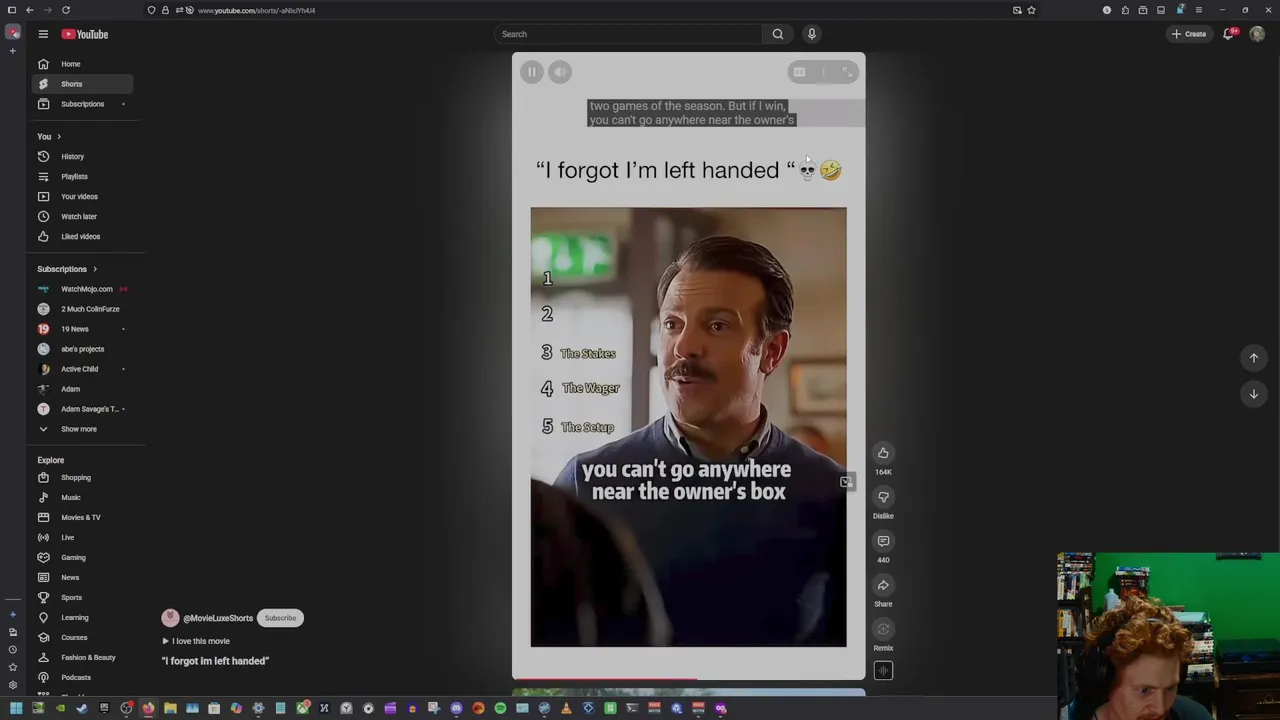Start voice search with microphone
Image resolution: width=1280 pixels, height=720 pixels.
pyautogui.click(x=812, y=34)
